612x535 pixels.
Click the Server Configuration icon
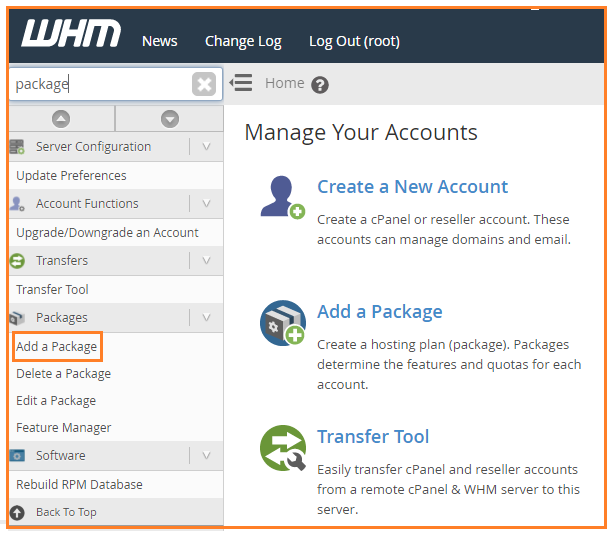tap(17, 147)
